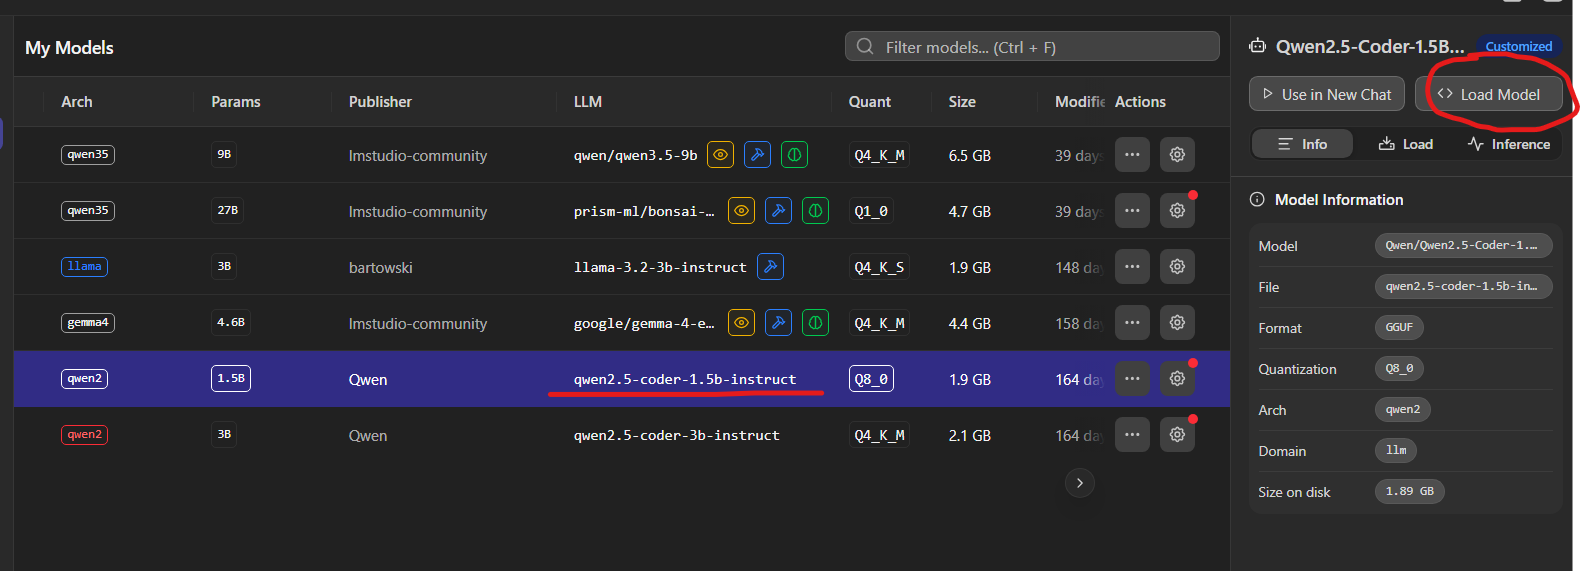
Task: Click the Use in New Chat button
Action: point(1327,94)
